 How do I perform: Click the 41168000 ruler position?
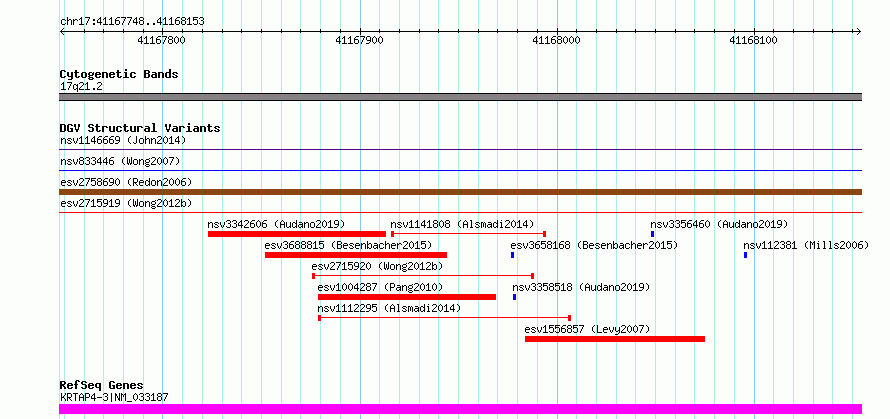[x=556, y=40]
